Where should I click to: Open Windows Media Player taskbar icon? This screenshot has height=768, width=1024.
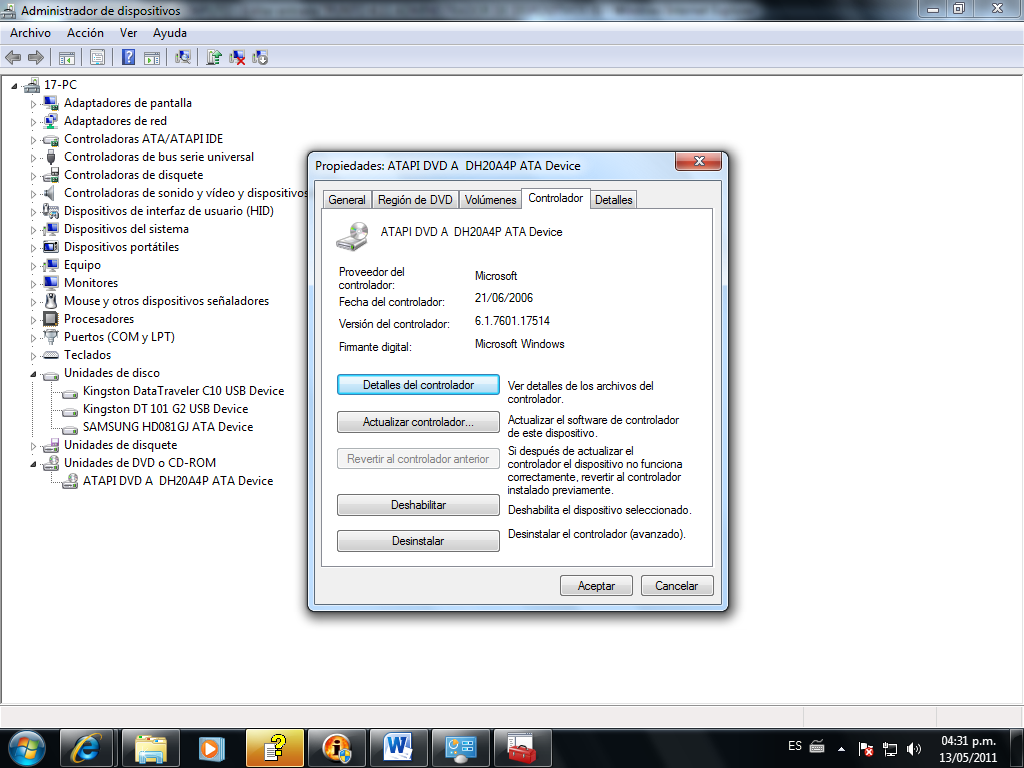tap(212, 748)
